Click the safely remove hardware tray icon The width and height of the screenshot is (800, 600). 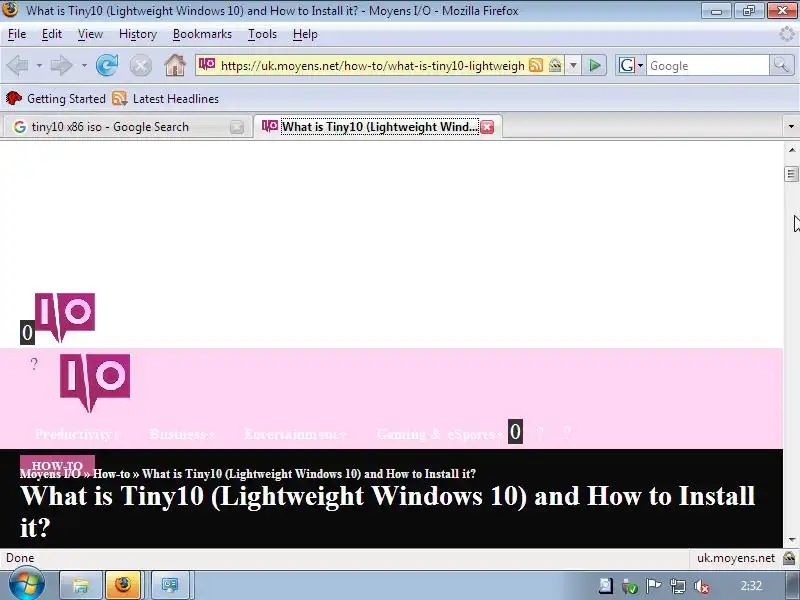point(630,586)
